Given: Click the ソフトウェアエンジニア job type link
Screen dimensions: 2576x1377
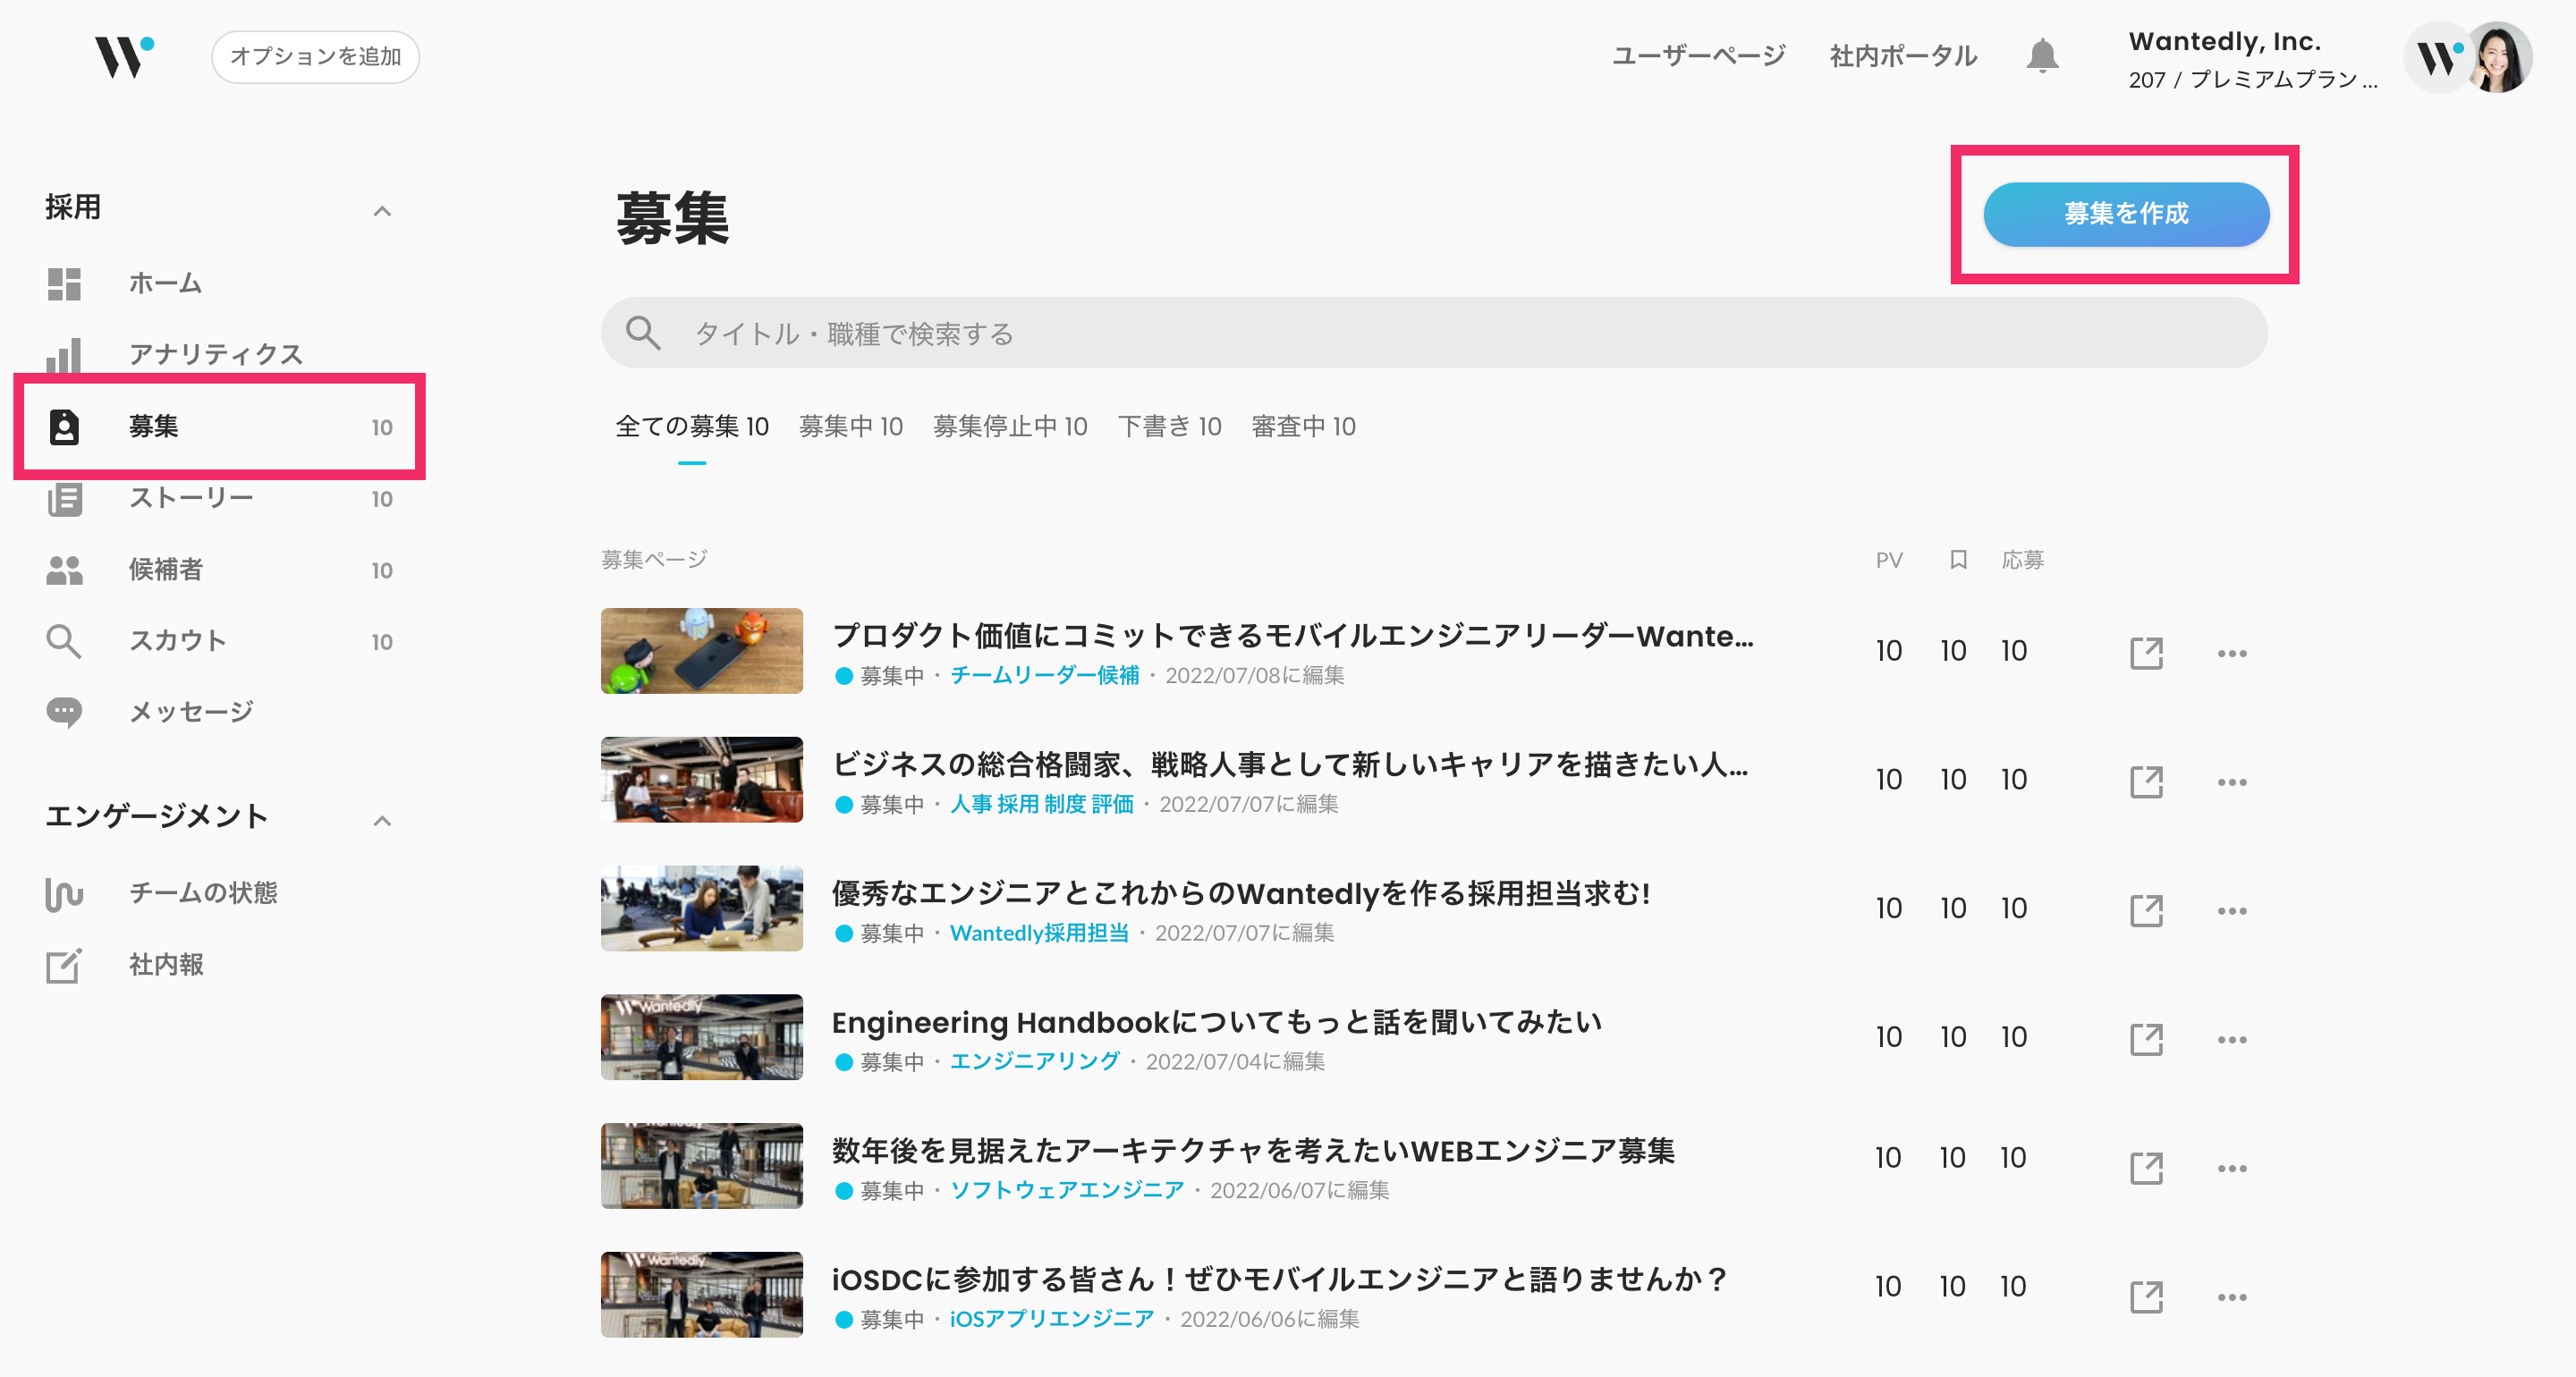Looking at the screenshot, I should pyautogui.click(x=1067, y=1191).
